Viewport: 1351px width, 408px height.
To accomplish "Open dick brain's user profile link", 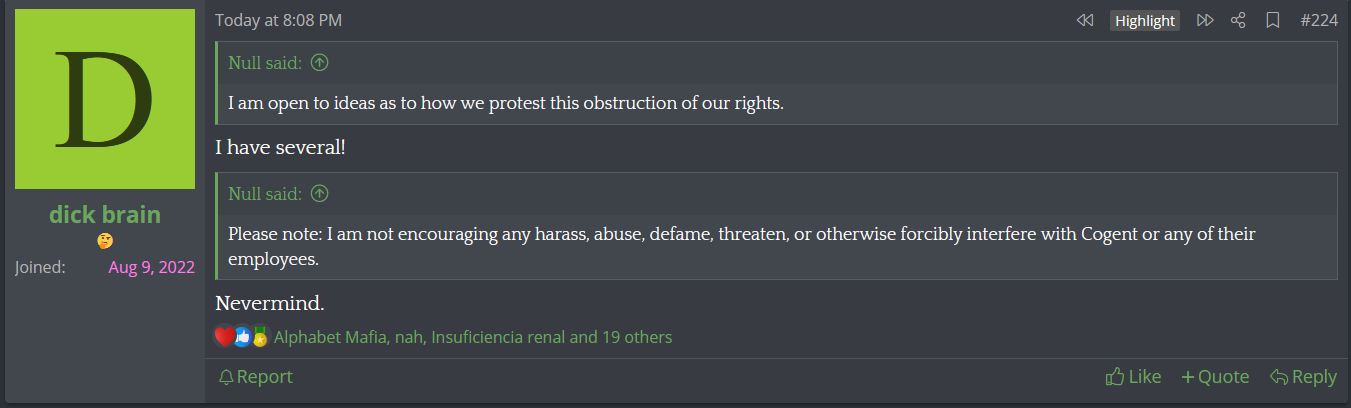I will pos(105,215).
